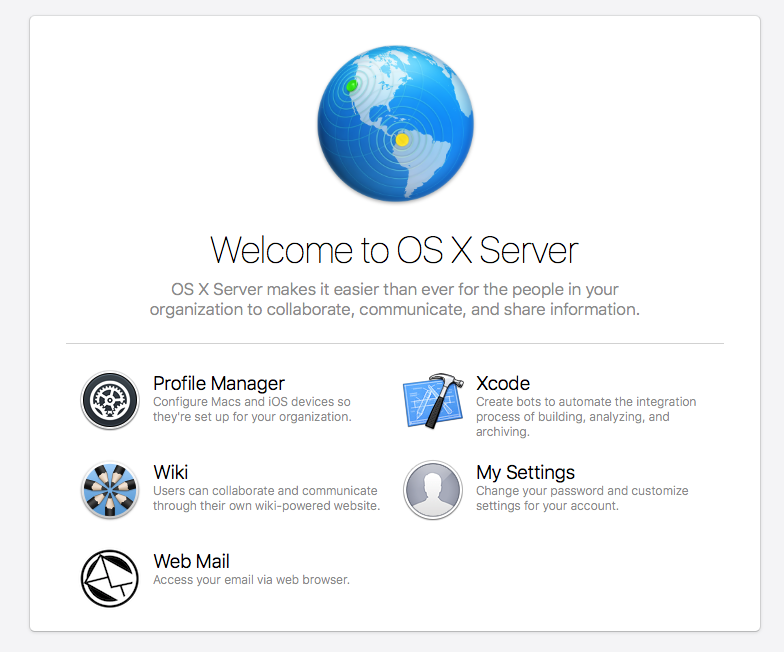Click the Profile Manager gear icon
The width and height of the screenshot is (784, 652).
[x=110, y=400]
